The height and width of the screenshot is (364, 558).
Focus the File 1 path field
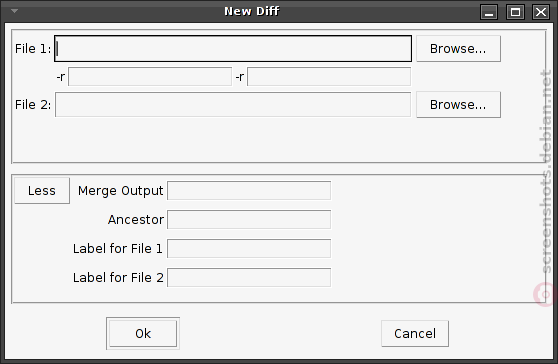coord(233,48)
